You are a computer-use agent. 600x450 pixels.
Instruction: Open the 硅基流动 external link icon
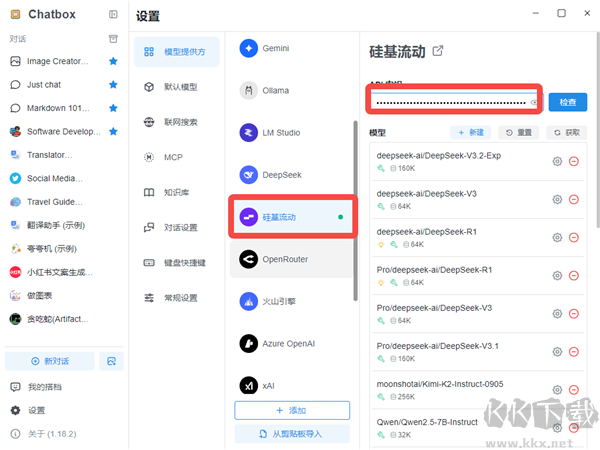(x=438, y=51)
